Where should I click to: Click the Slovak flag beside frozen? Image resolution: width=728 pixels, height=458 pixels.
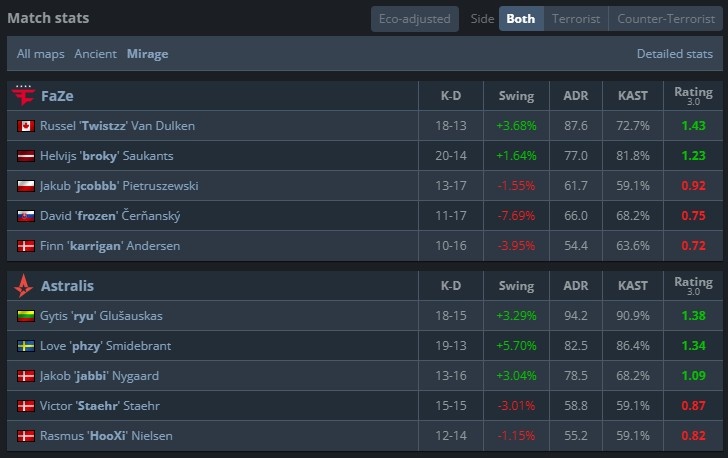pos(26,216)
